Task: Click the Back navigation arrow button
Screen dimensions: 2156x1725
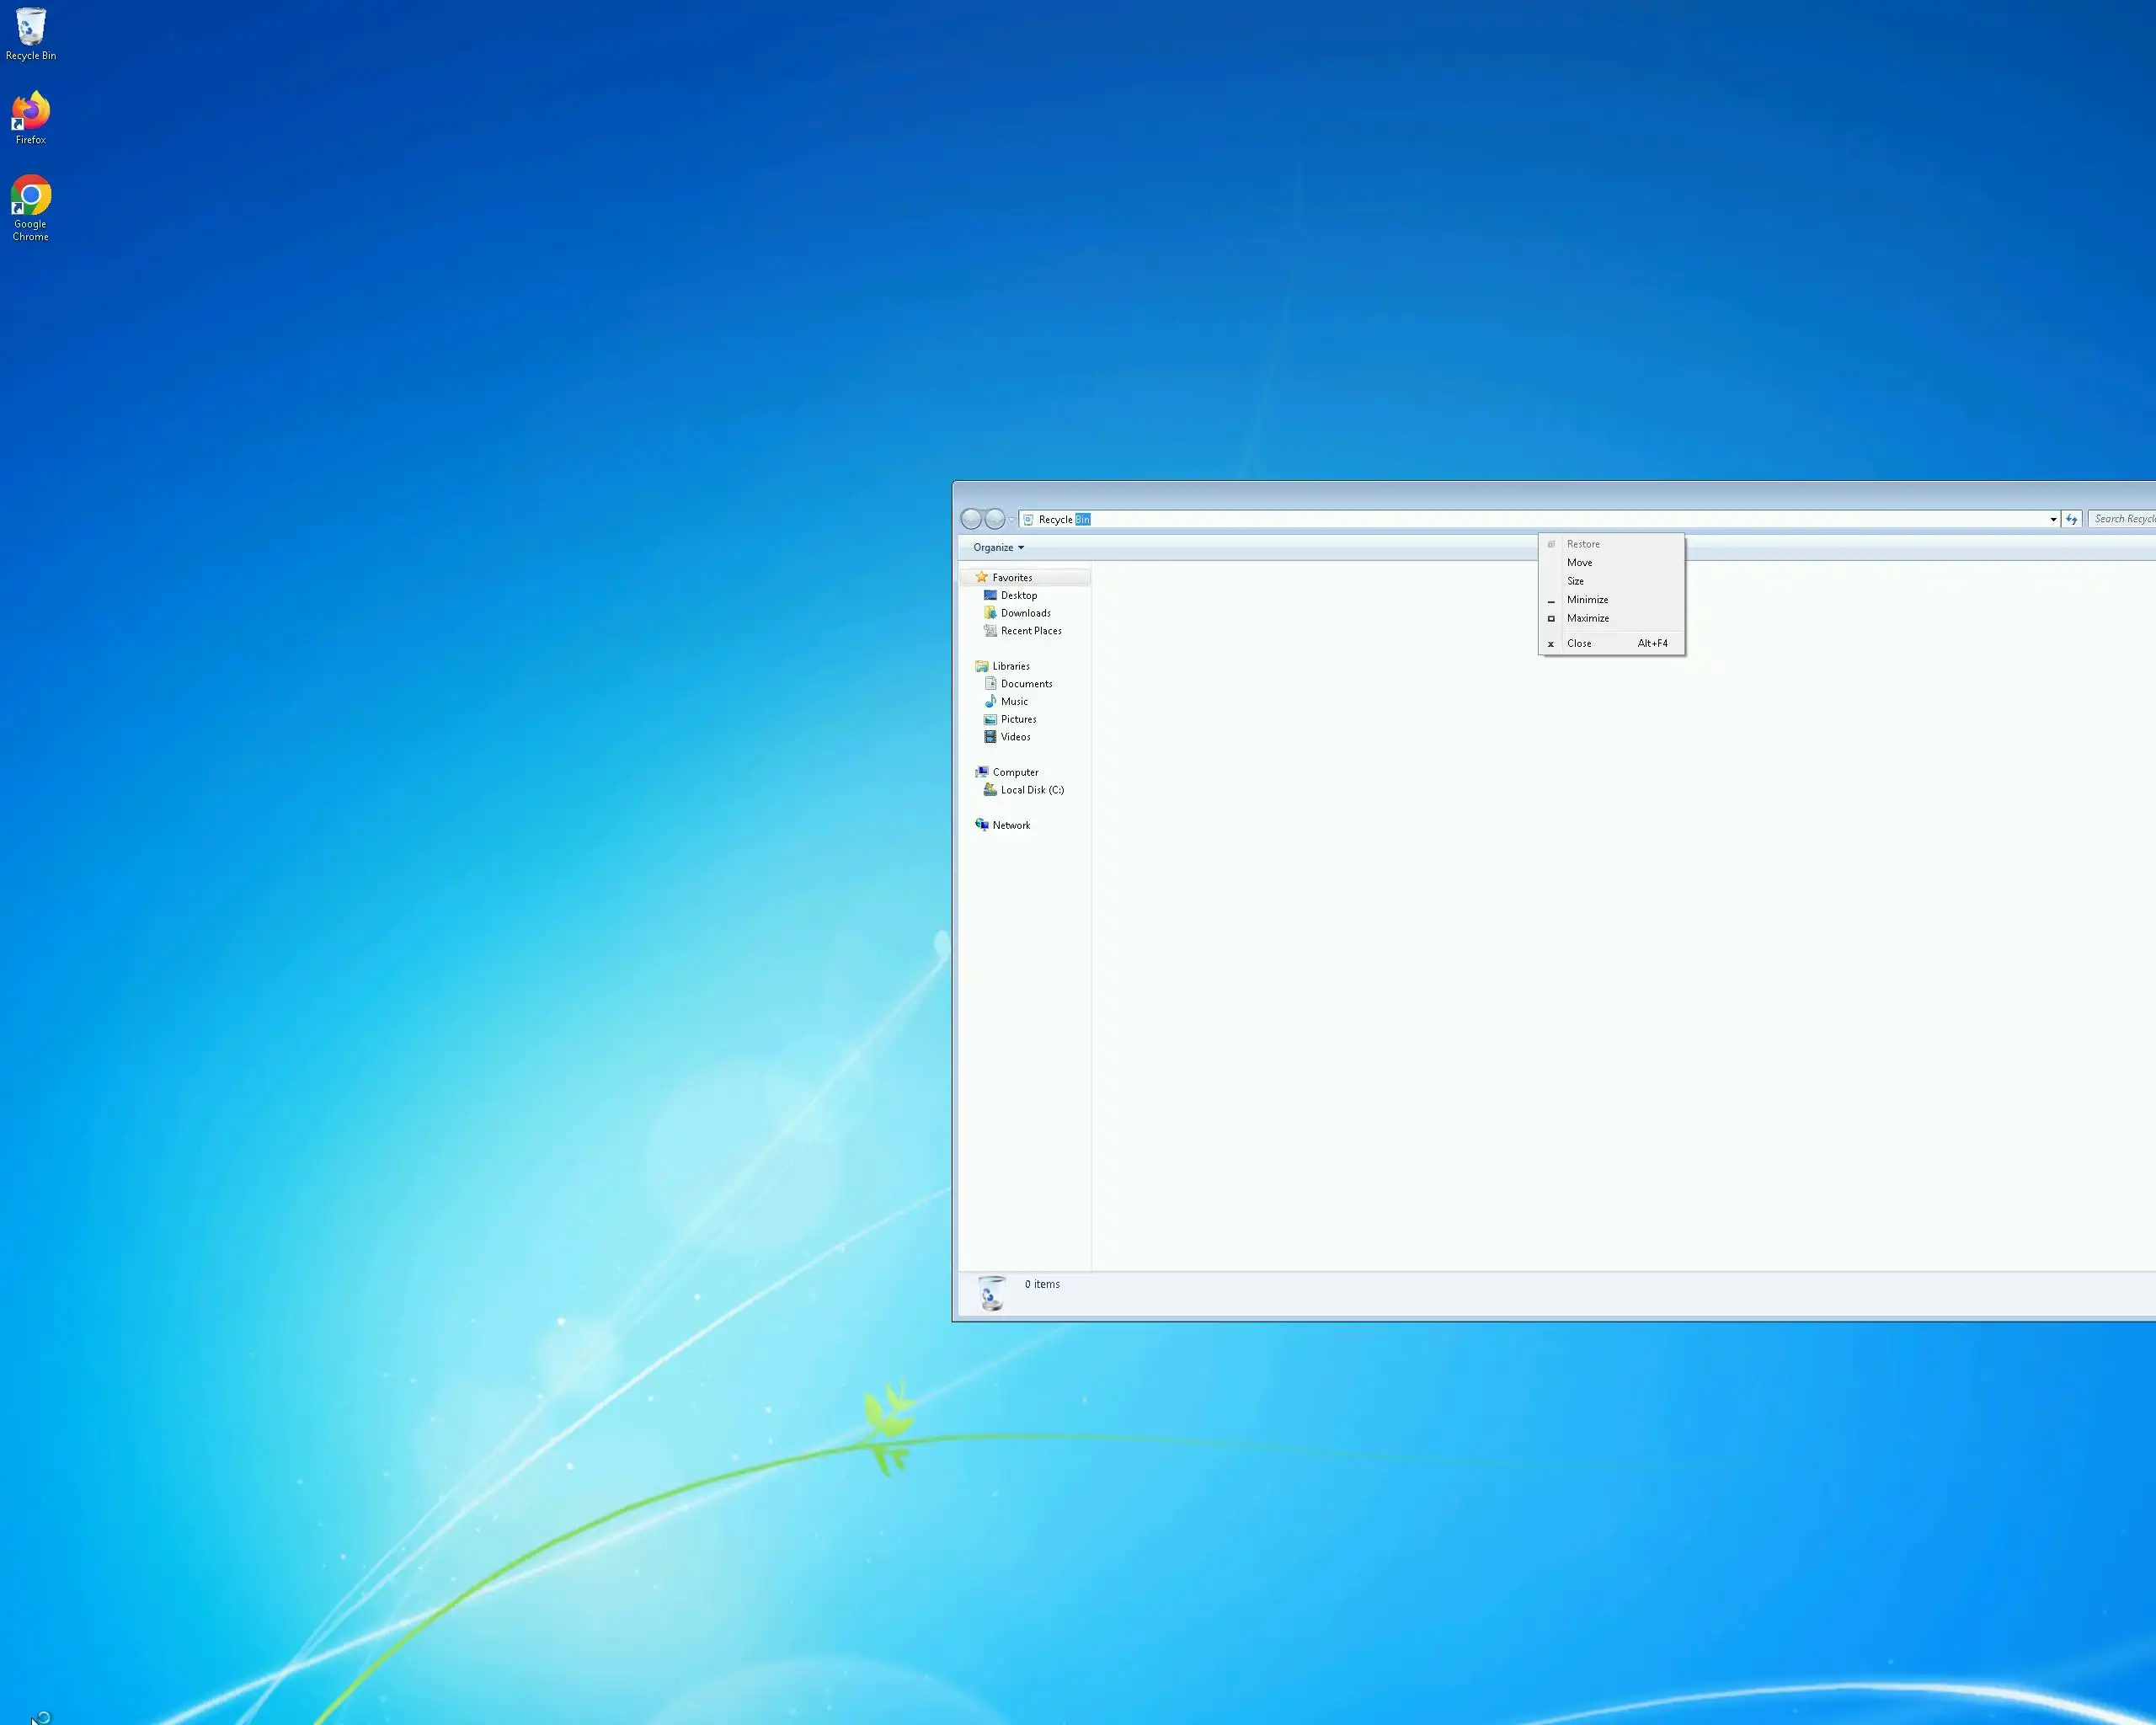Action: point(970,519)
